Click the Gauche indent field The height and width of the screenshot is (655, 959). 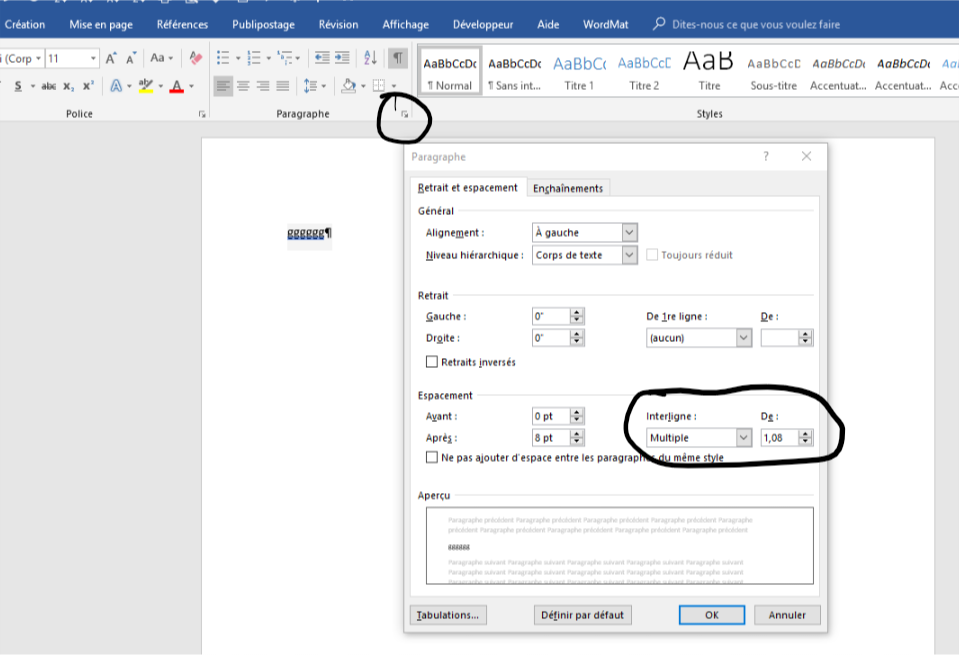click(551, 316)
